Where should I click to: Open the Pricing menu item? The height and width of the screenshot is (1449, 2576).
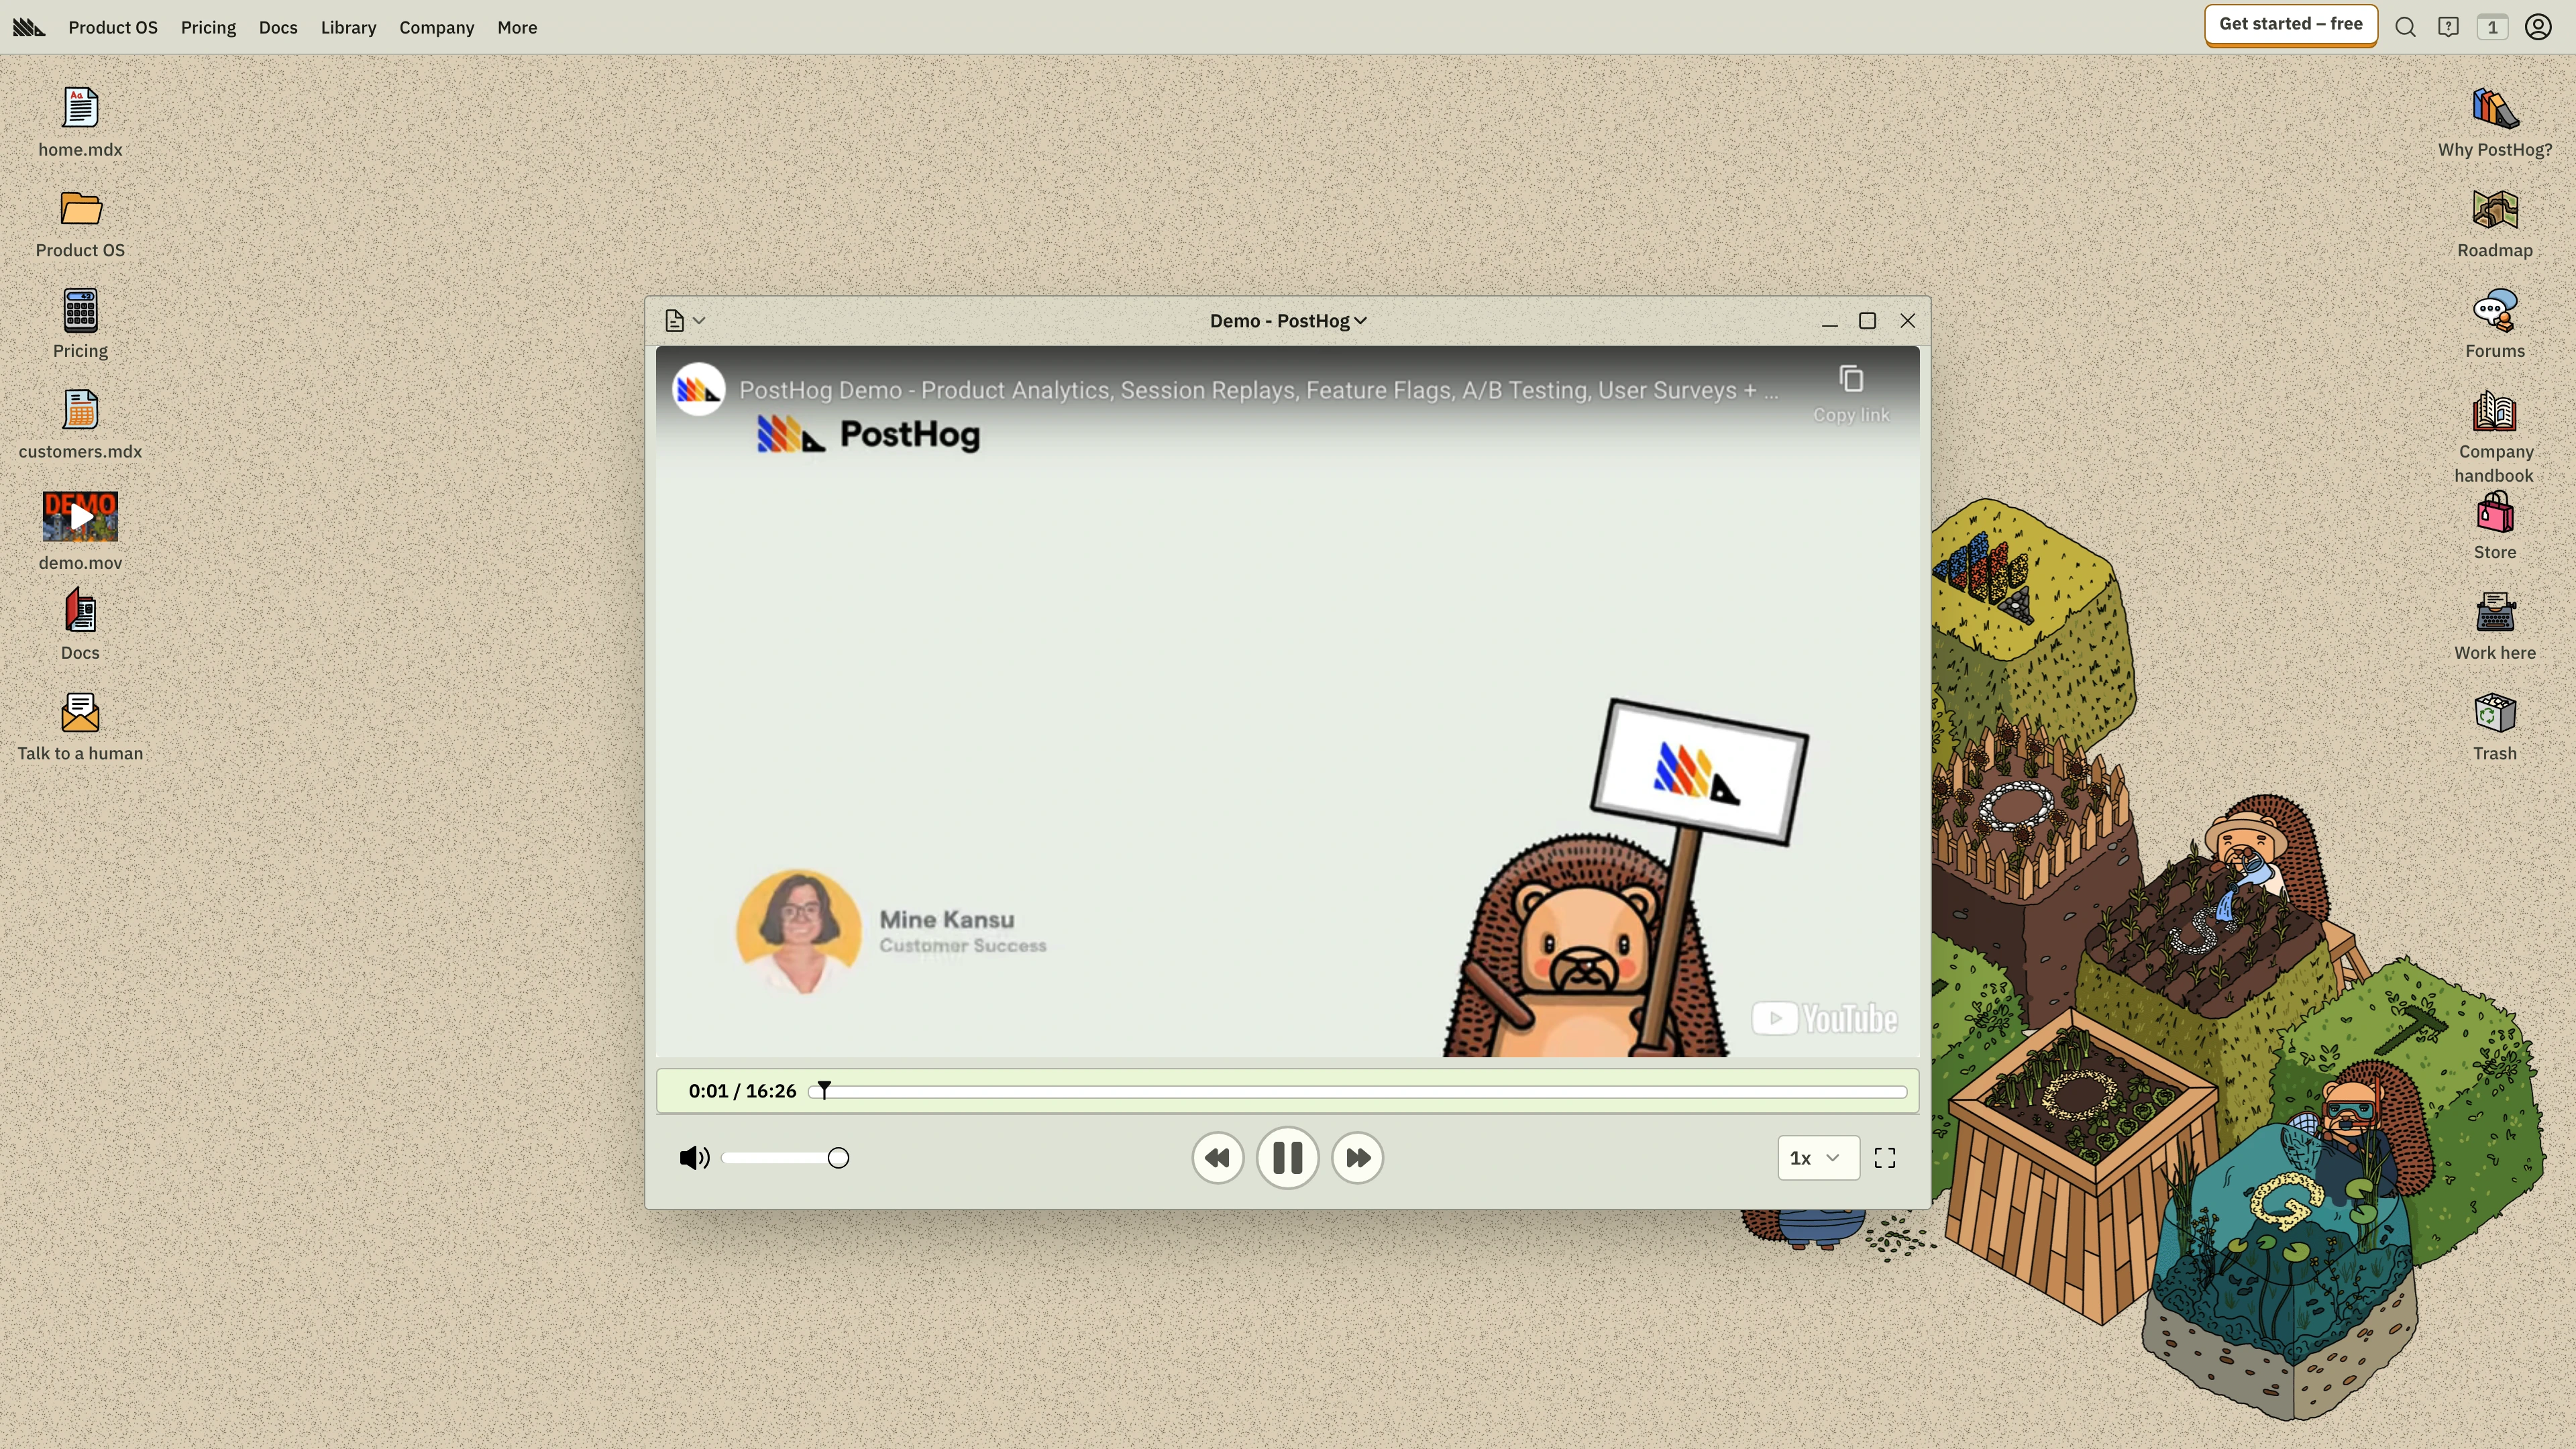[208, 27]
